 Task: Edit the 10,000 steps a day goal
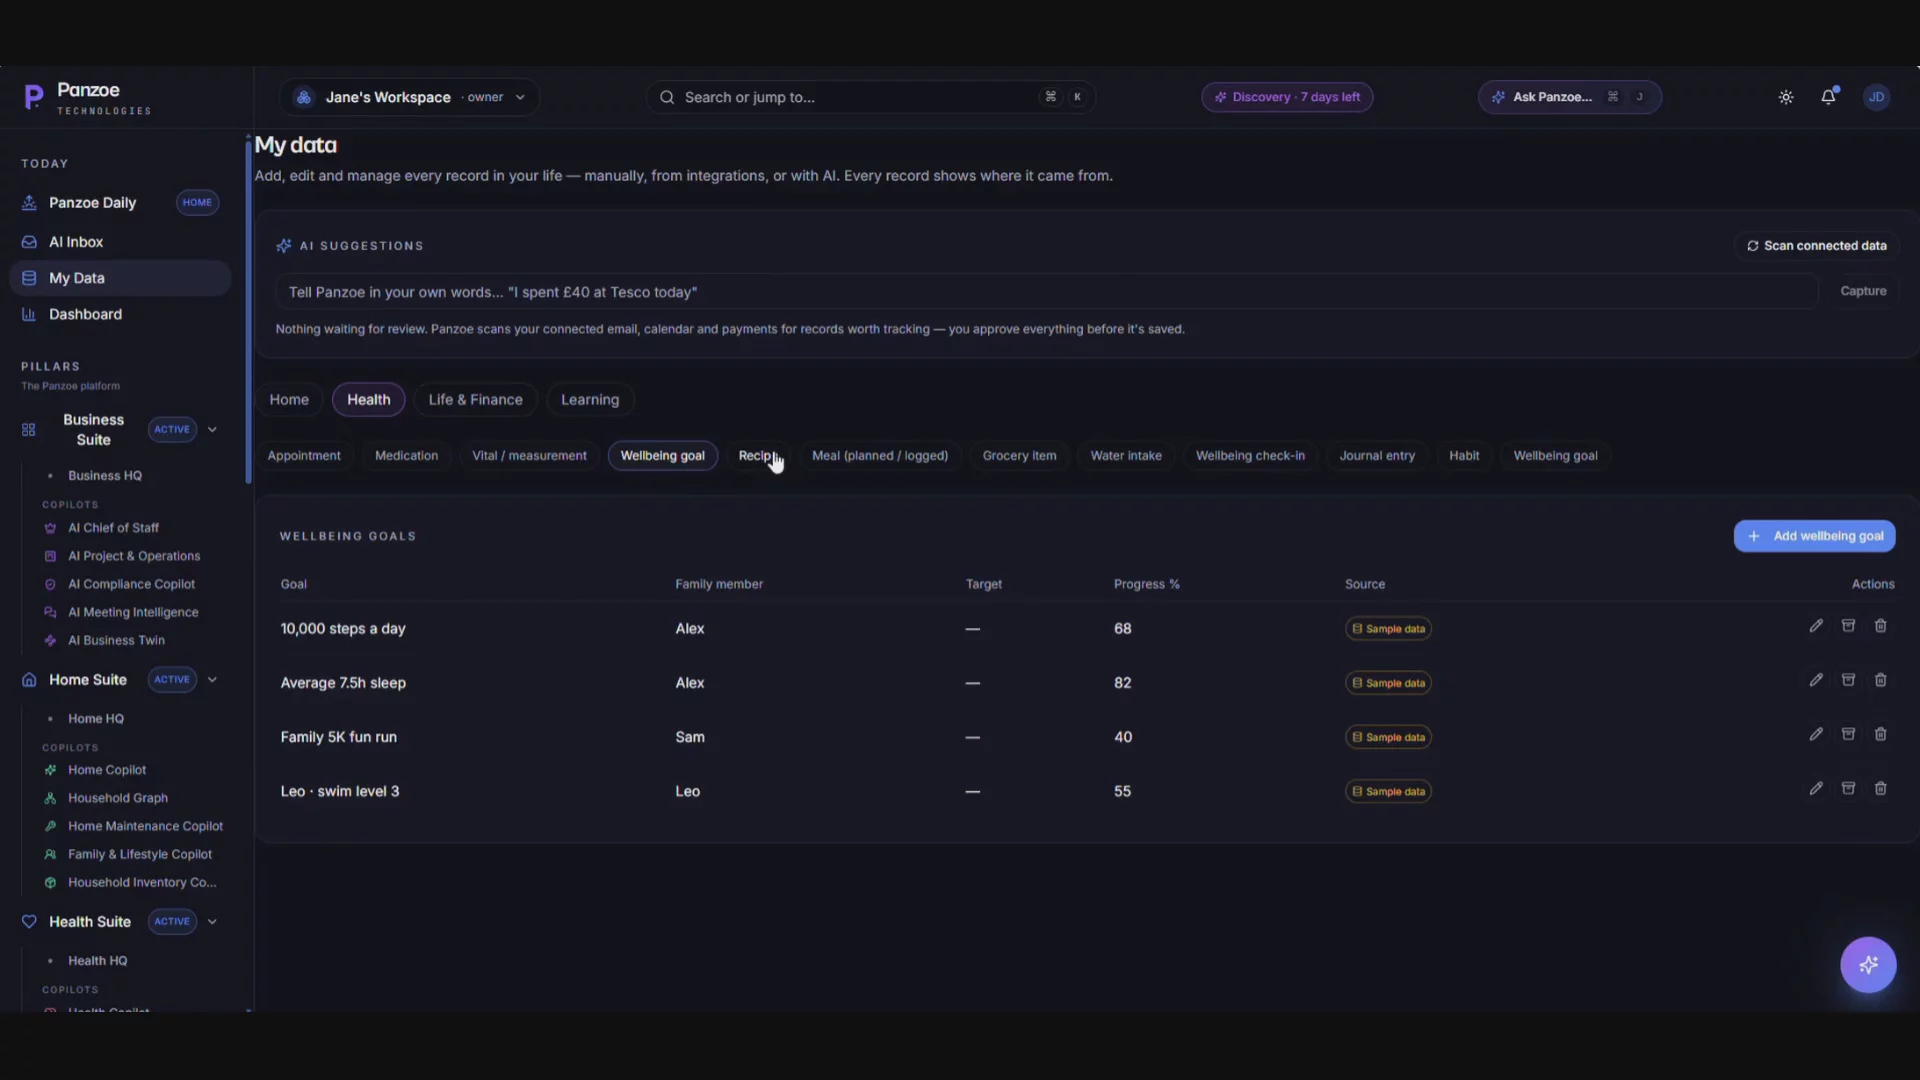pos(1816,626)
